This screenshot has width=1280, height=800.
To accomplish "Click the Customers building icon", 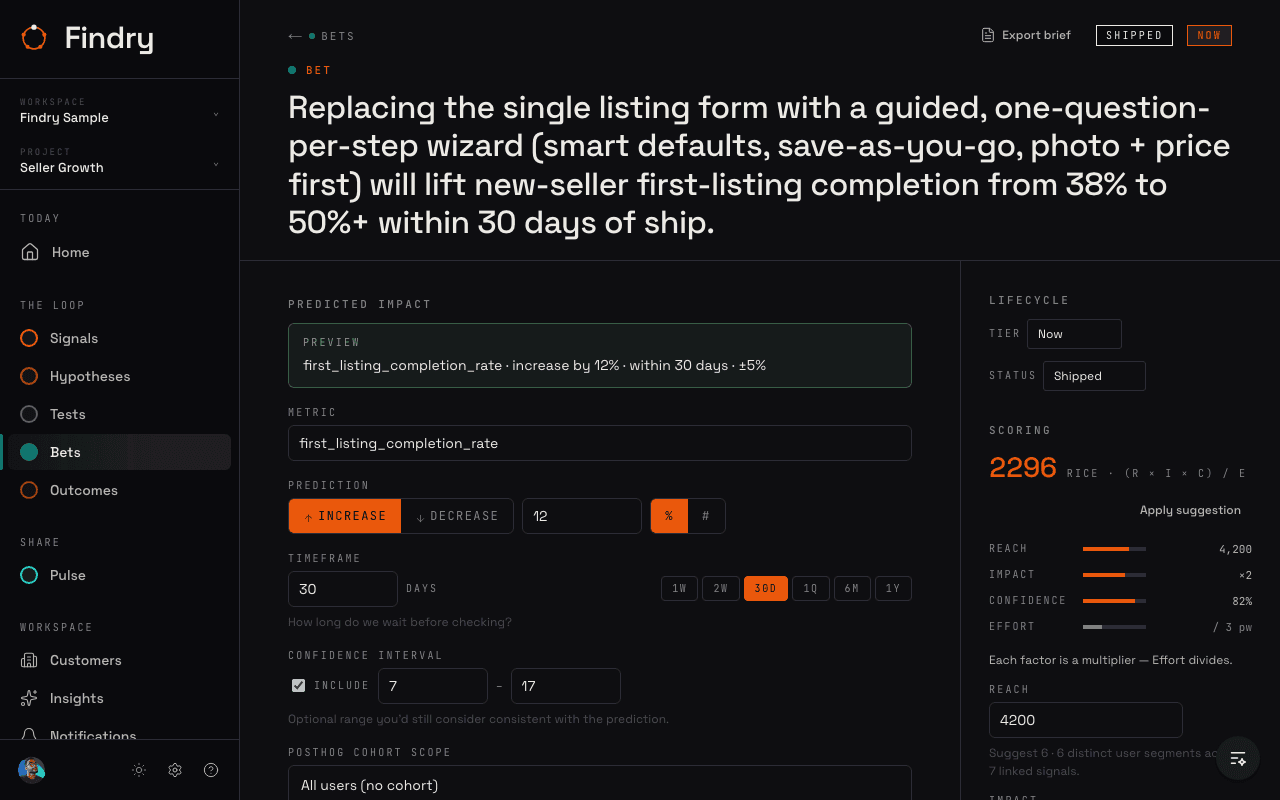I will pyautogui.click(x=30, y=660).
